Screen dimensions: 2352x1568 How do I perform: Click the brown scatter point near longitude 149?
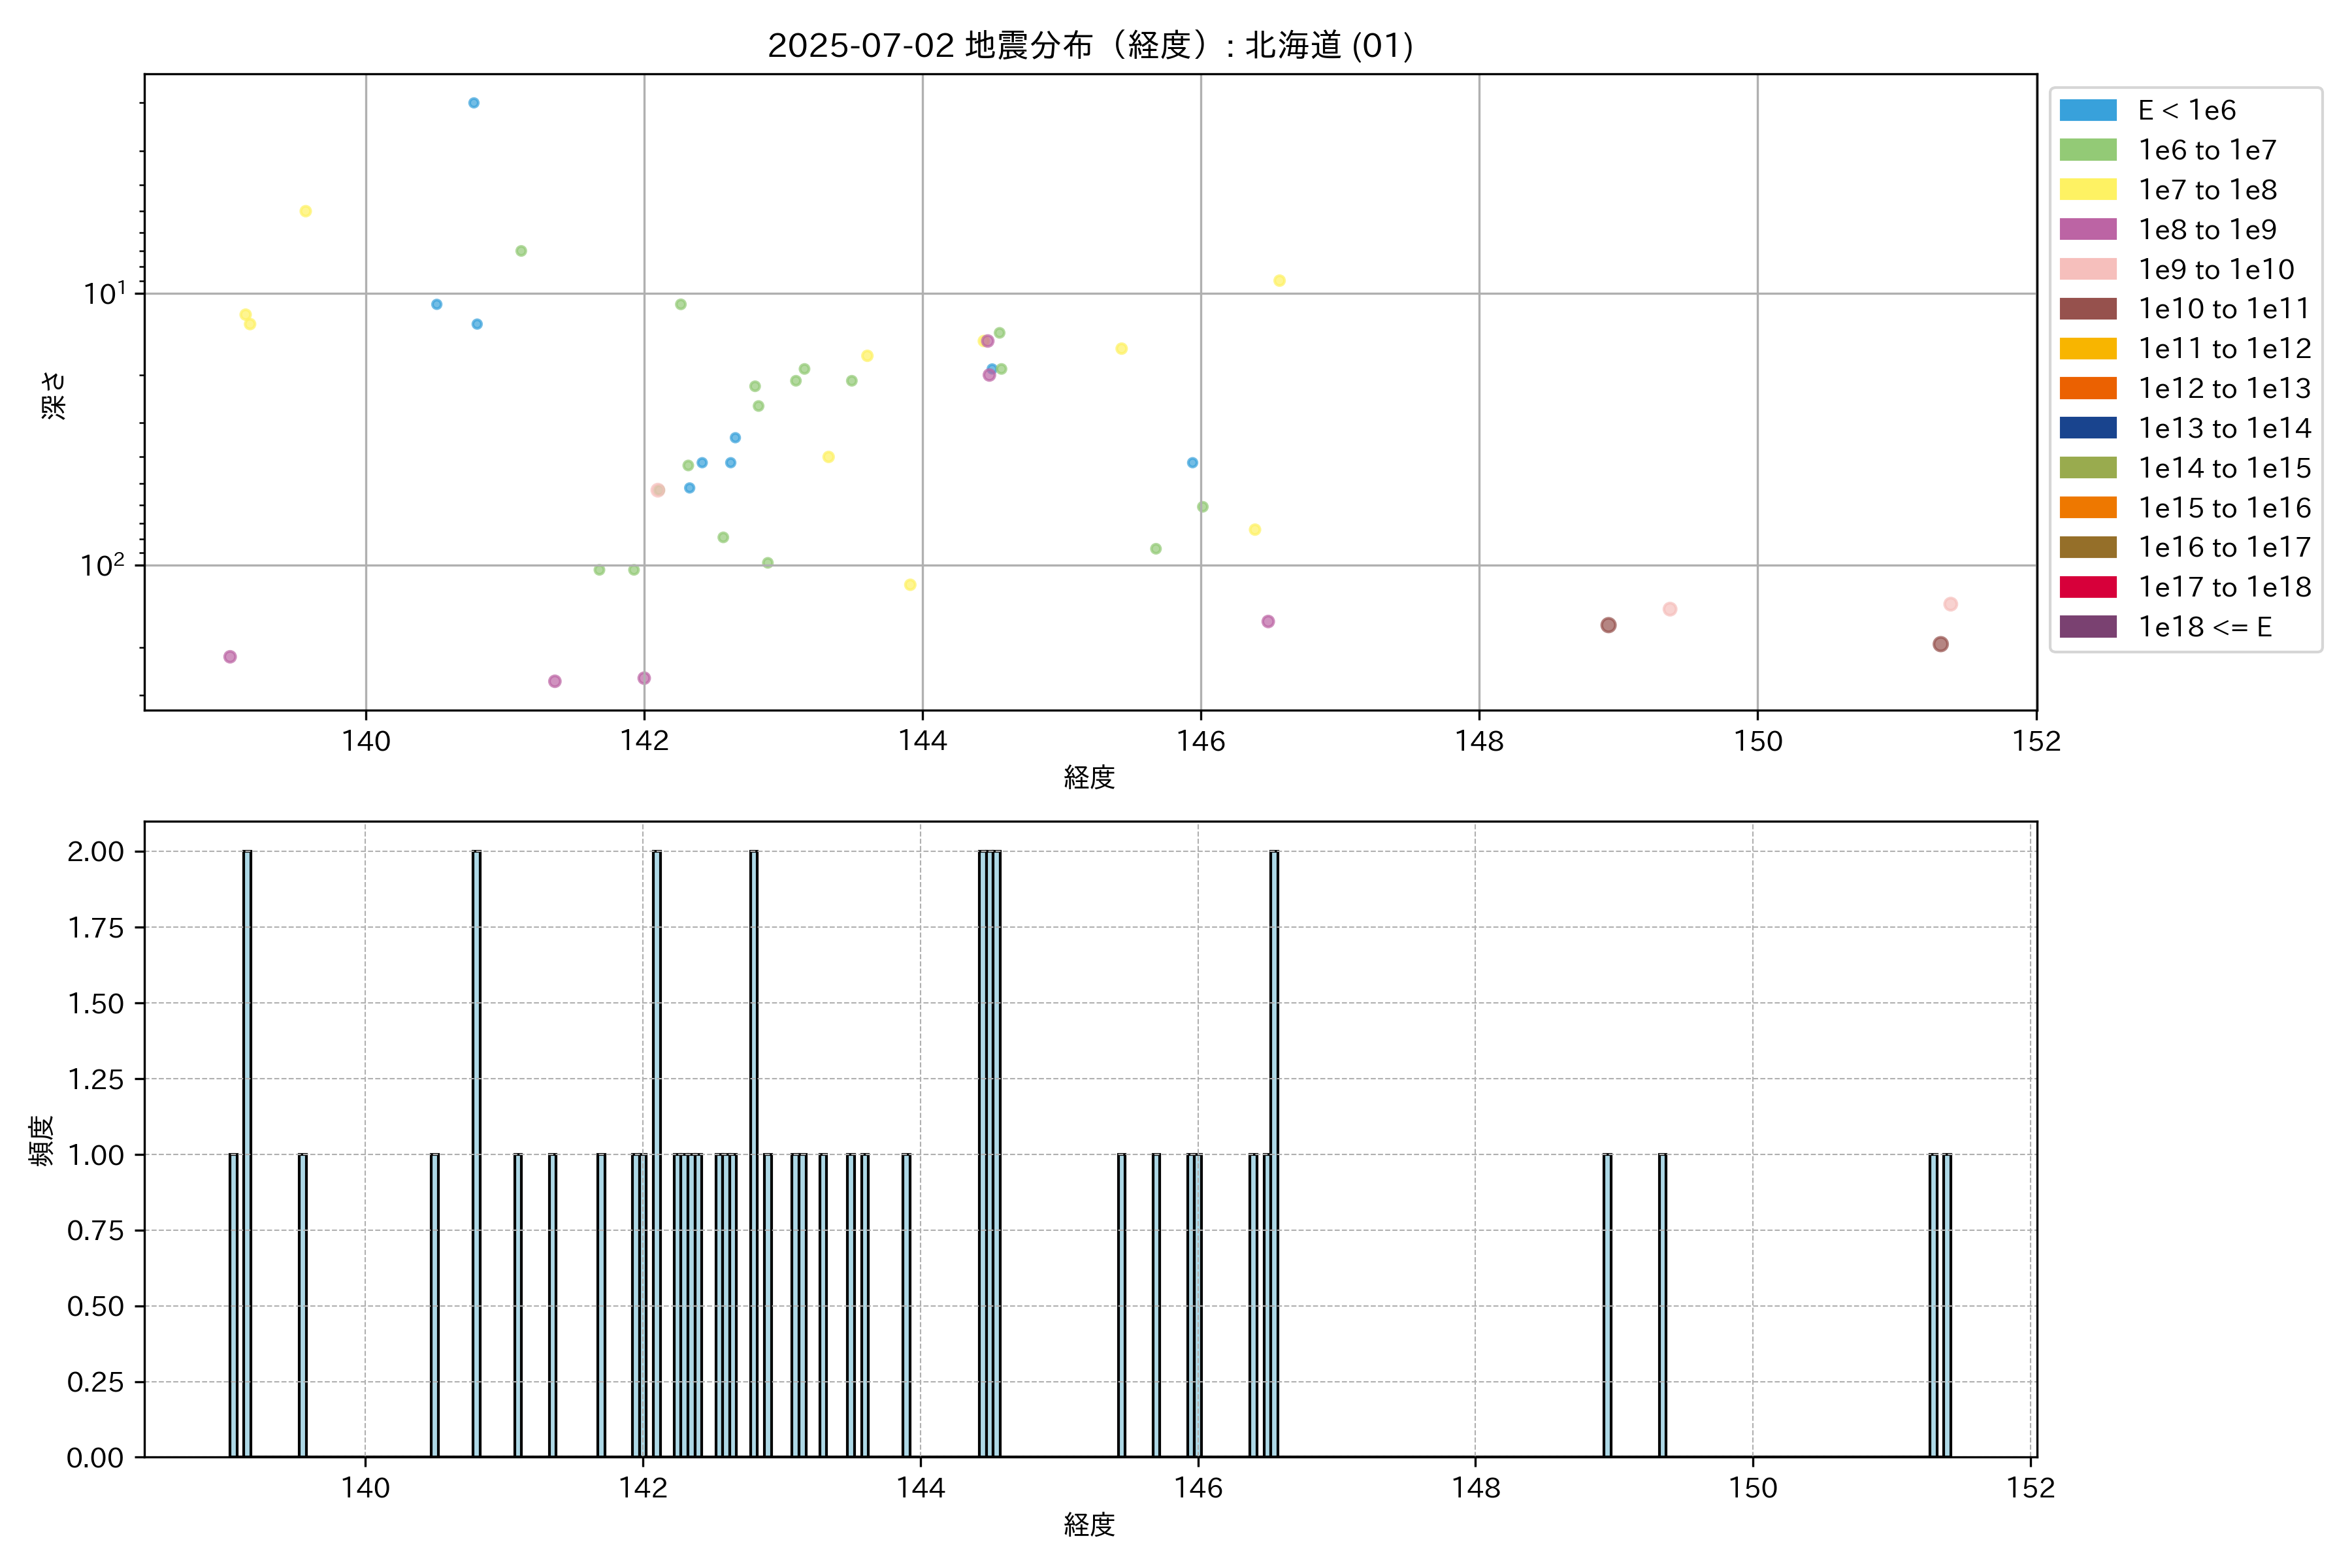coord(1608,625)
